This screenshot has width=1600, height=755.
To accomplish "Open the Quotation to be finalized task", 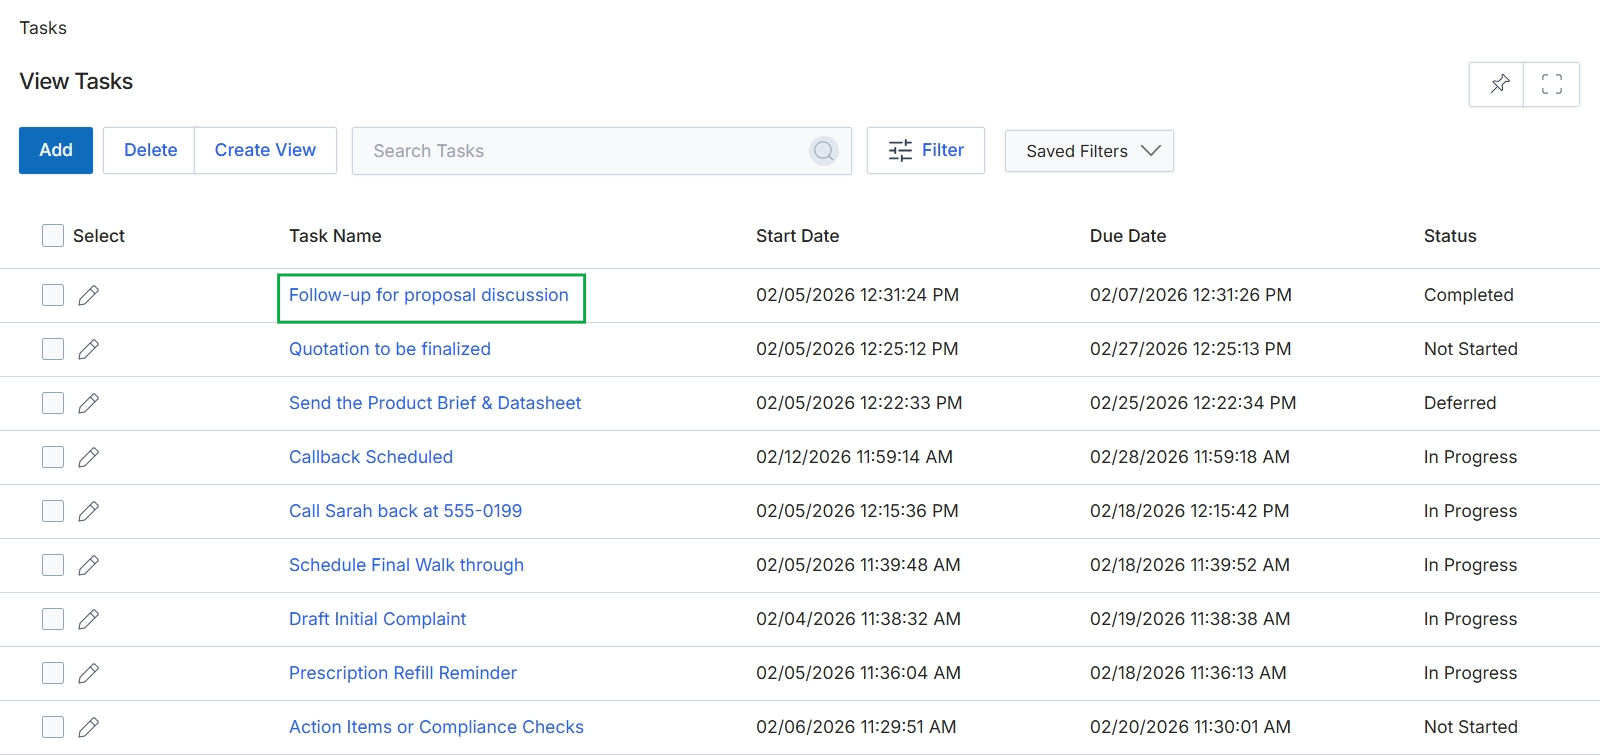I will (390, 349).
